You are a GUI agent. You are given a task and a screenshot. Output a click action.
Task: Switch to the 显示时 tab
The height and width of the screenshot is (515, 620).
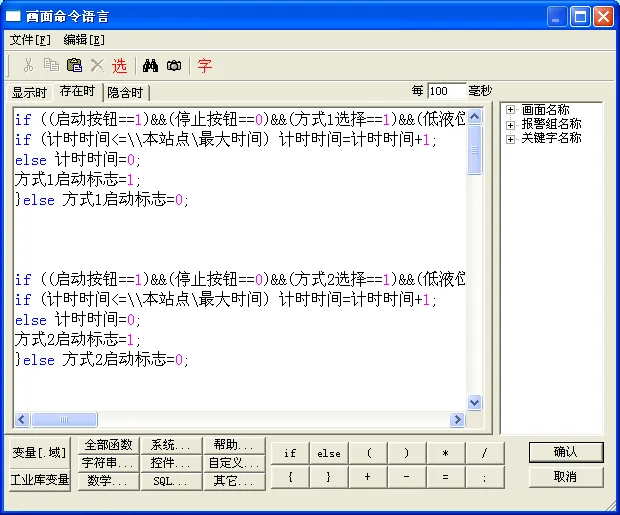[29, 93]
